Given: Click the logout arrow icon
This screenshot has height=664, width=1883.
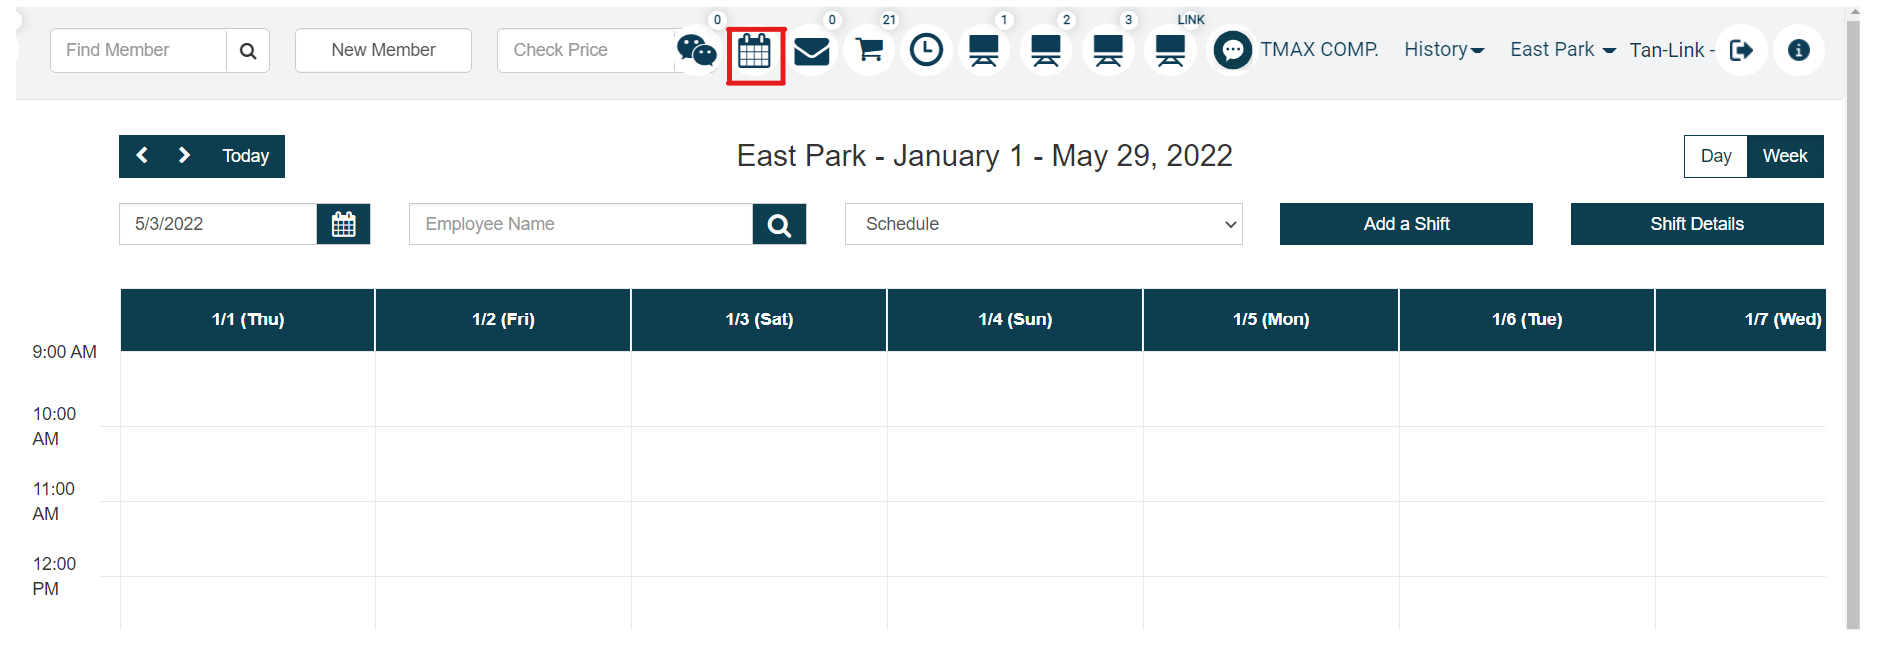Looking at the screenshot, I should tap(1741, 50).
